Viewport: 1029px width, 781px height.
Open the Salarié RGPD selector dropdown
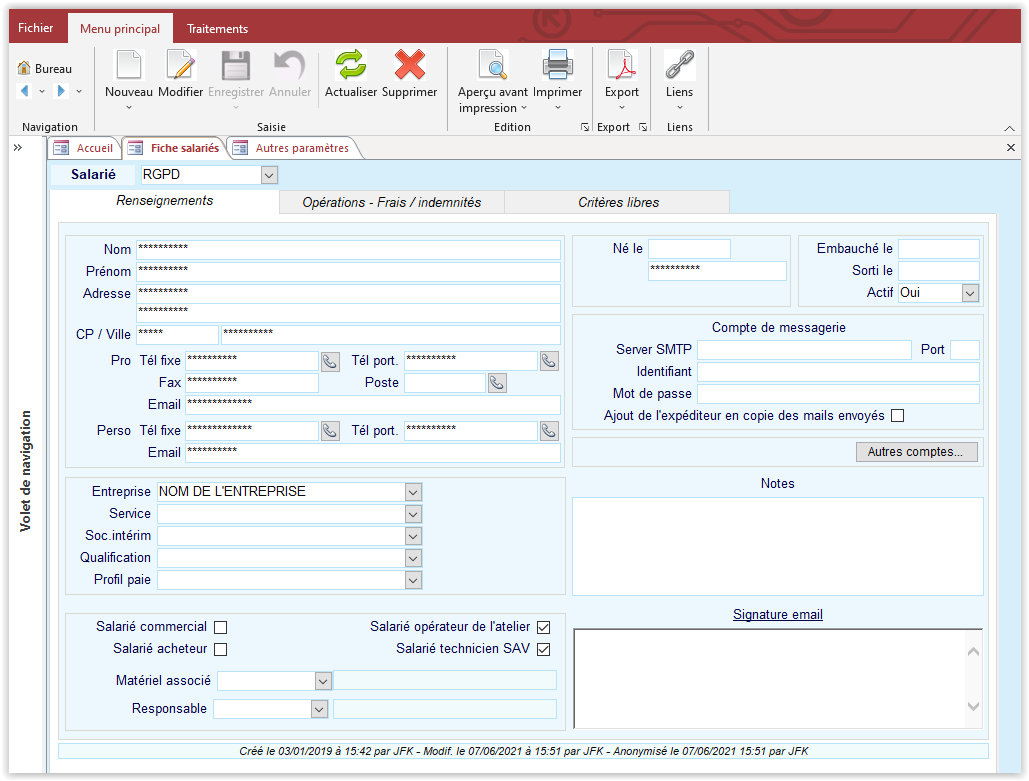point(268,175)
